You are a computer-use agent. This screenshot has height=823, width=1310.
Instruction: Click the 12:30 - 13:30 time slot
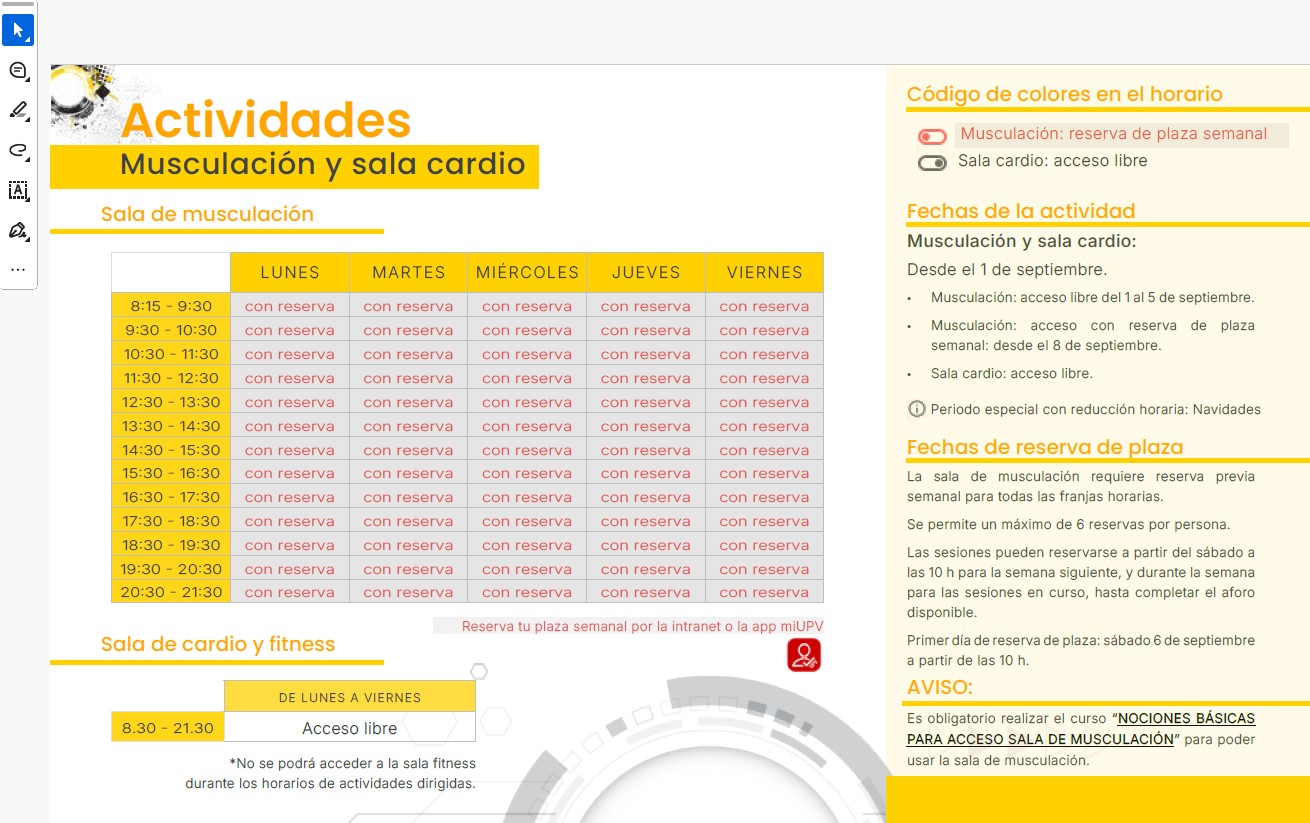coord(171,402)
